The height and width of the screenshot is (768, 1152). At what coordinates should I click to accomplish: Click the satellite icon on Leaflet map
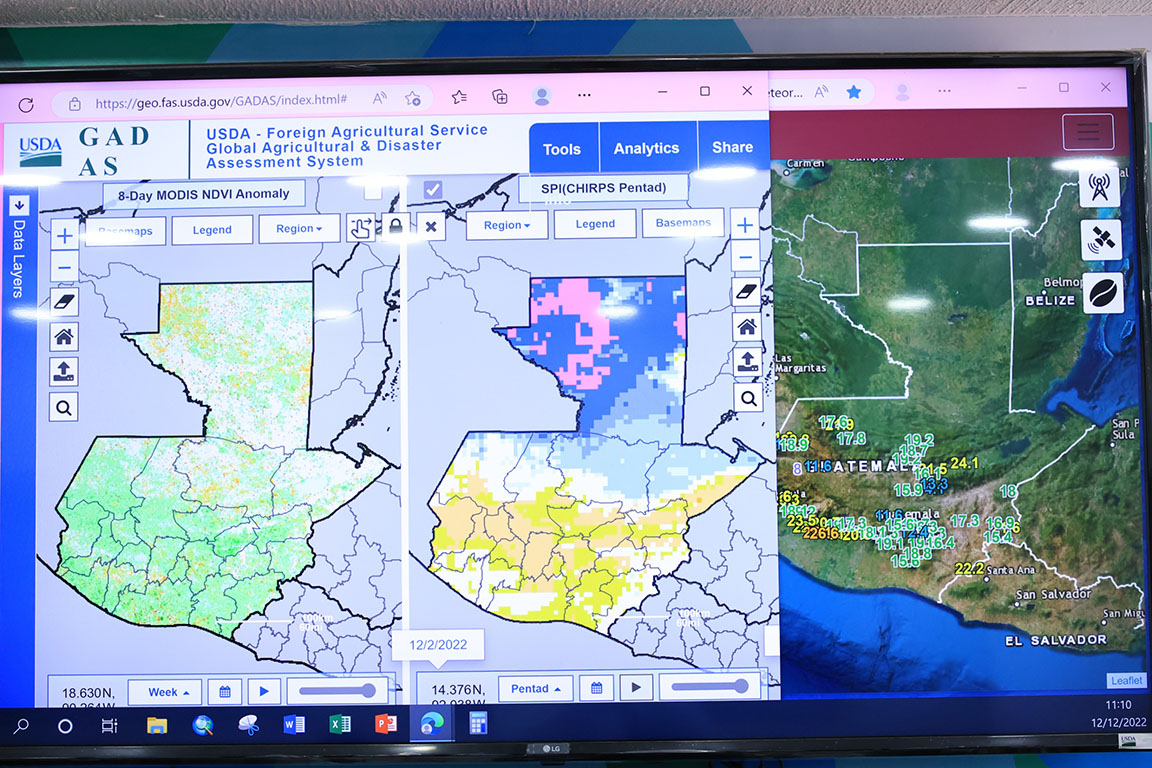(1100, 240)
